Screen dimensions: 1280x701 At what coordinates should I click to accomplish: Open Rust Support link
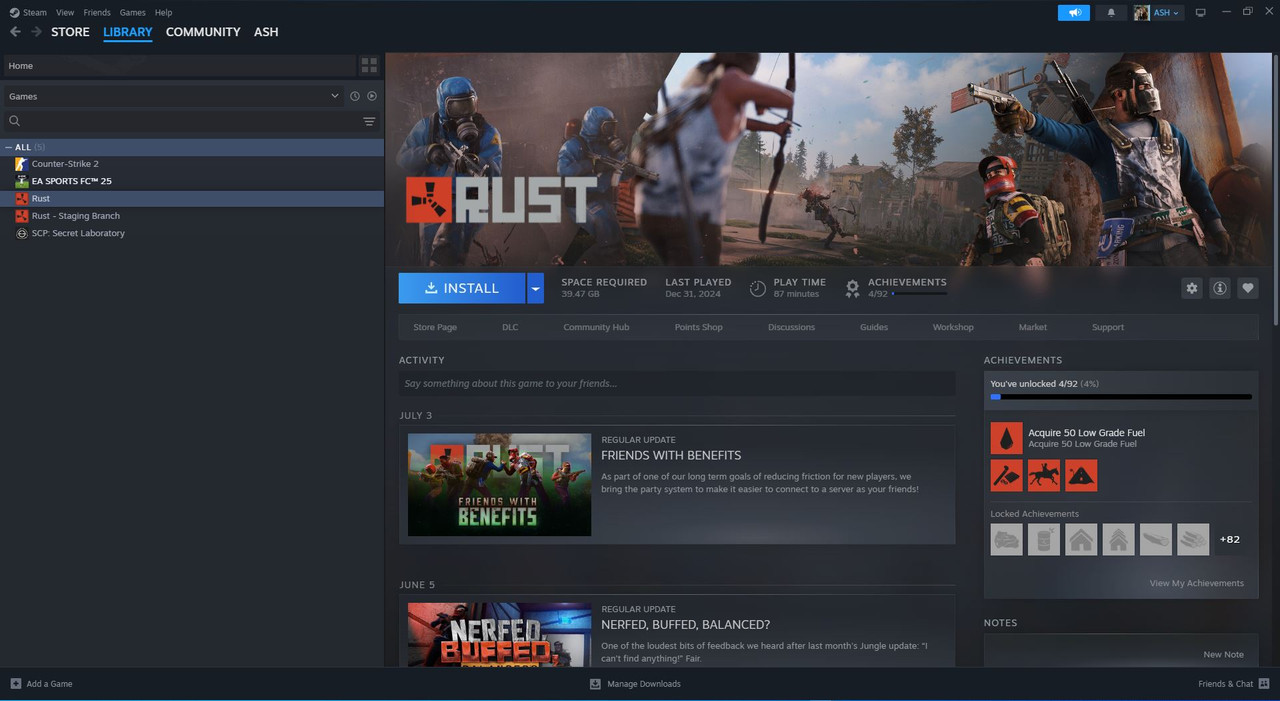coord(1108,327)
